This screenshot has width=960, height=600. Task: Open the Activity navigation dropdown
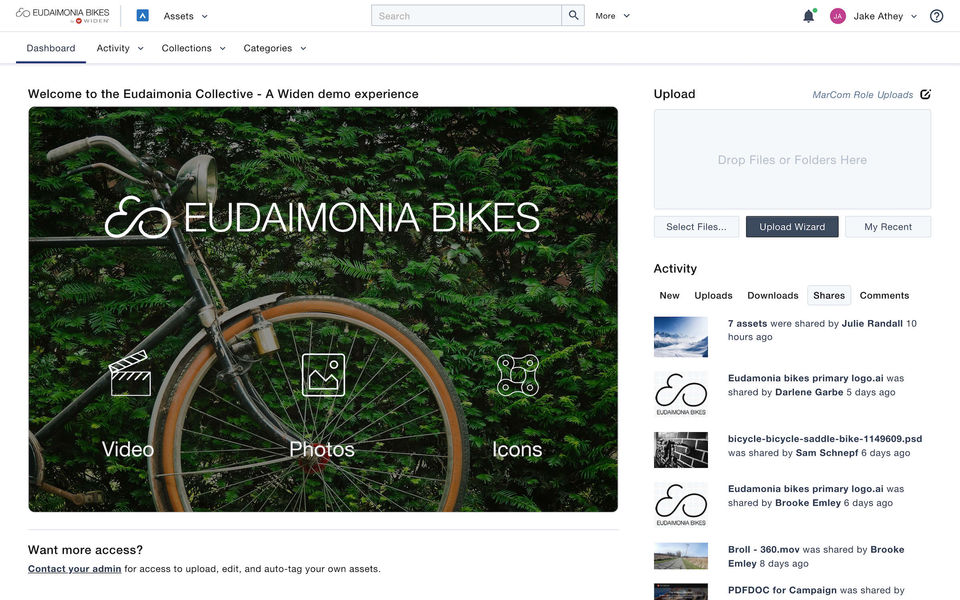point(120,48)
